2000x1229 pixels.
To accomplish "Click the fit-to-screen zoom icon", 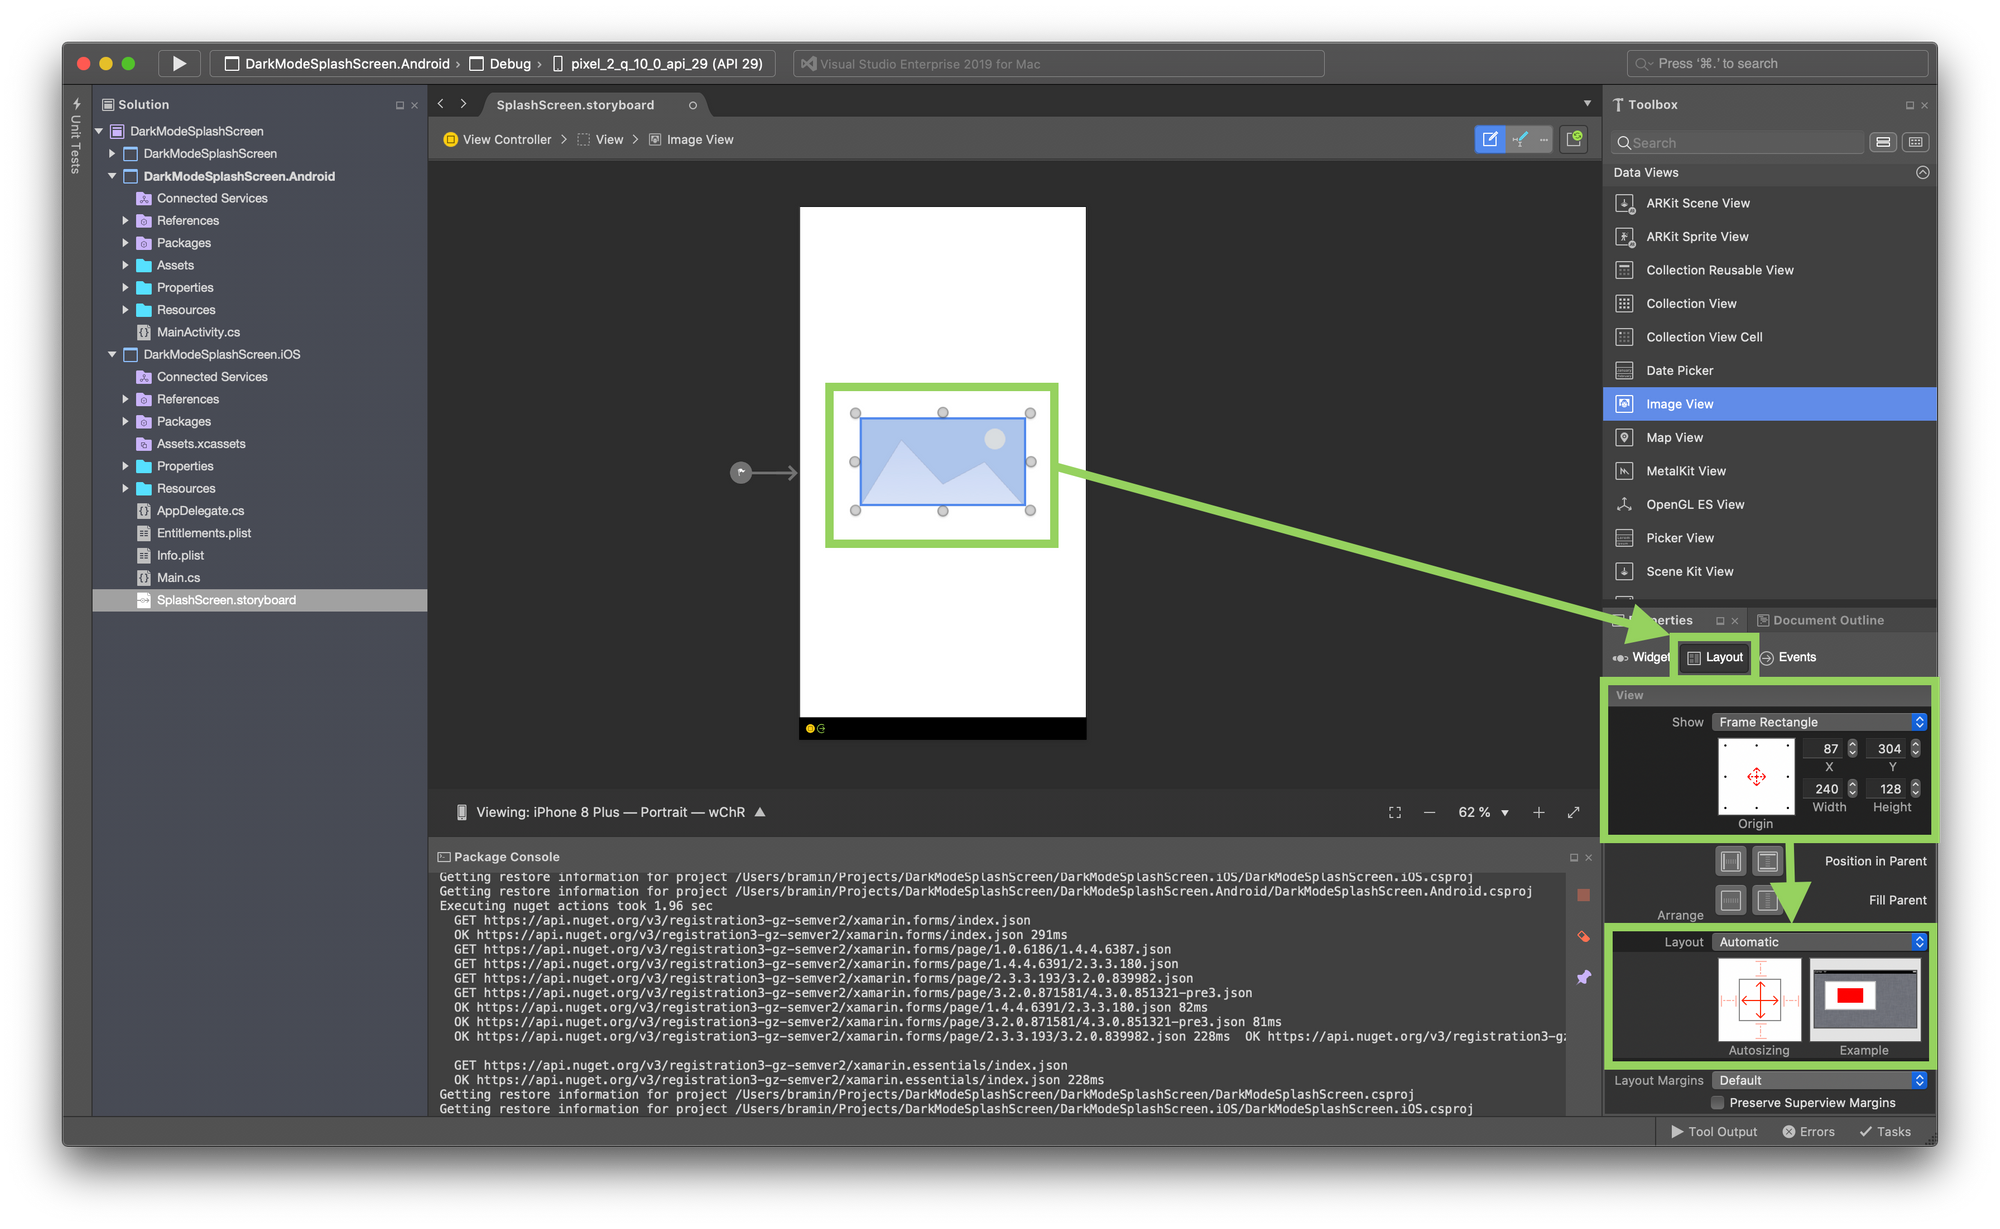I will [x=1395, y=813].
